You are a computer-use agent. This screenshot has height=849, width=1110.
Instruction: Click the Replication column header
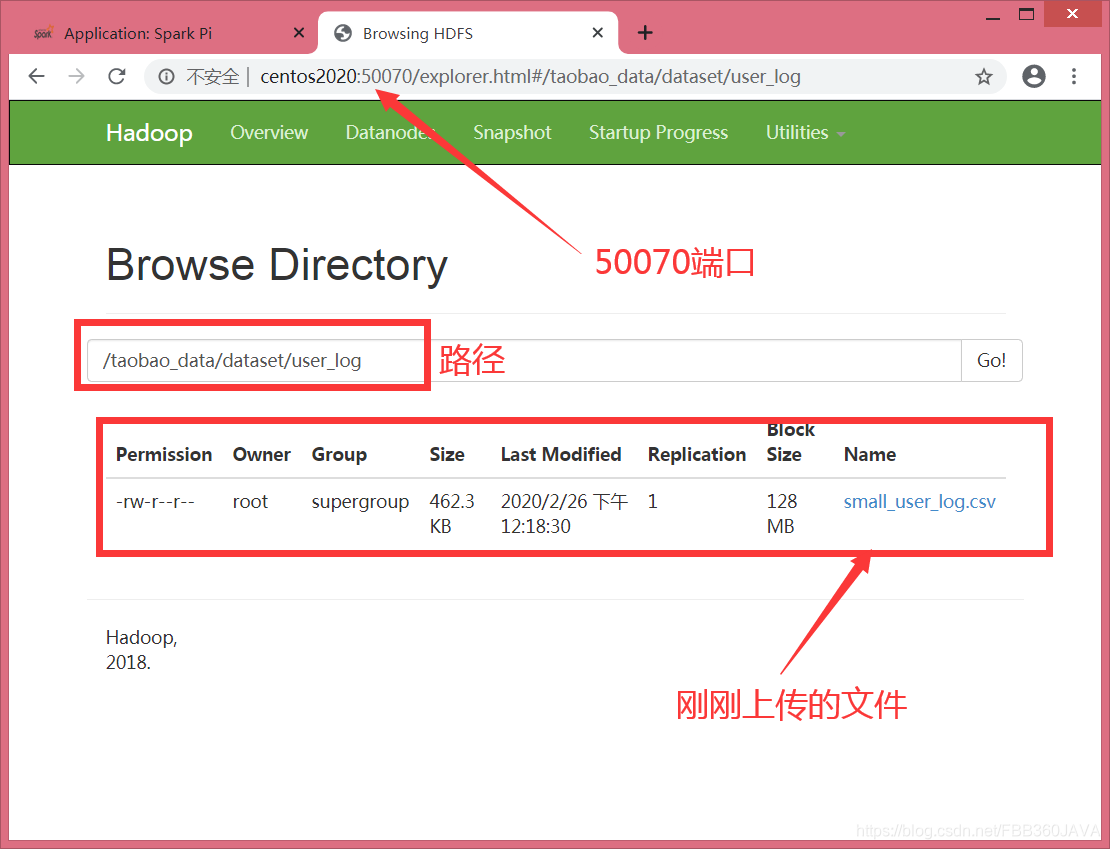coord(697,455)
